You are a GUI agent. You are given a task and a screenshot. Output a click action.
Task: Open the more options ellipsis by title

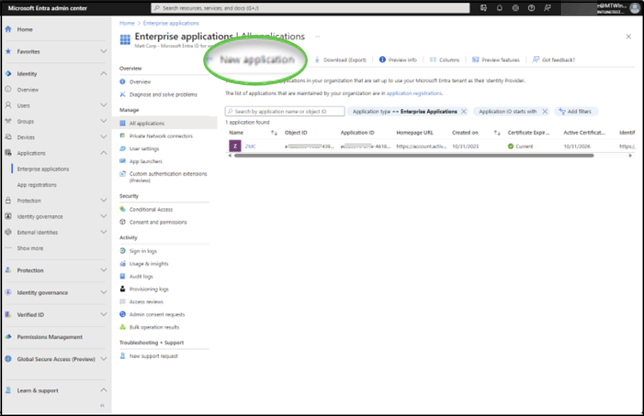[x=317, y=37]
